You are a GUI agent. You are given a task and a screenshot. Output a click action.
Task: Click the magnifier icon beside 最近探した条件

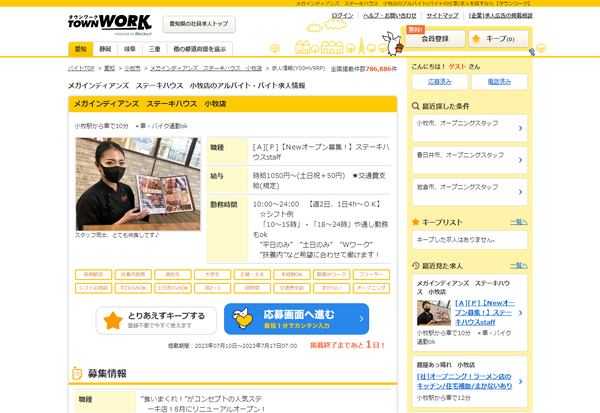click(416, 106)
